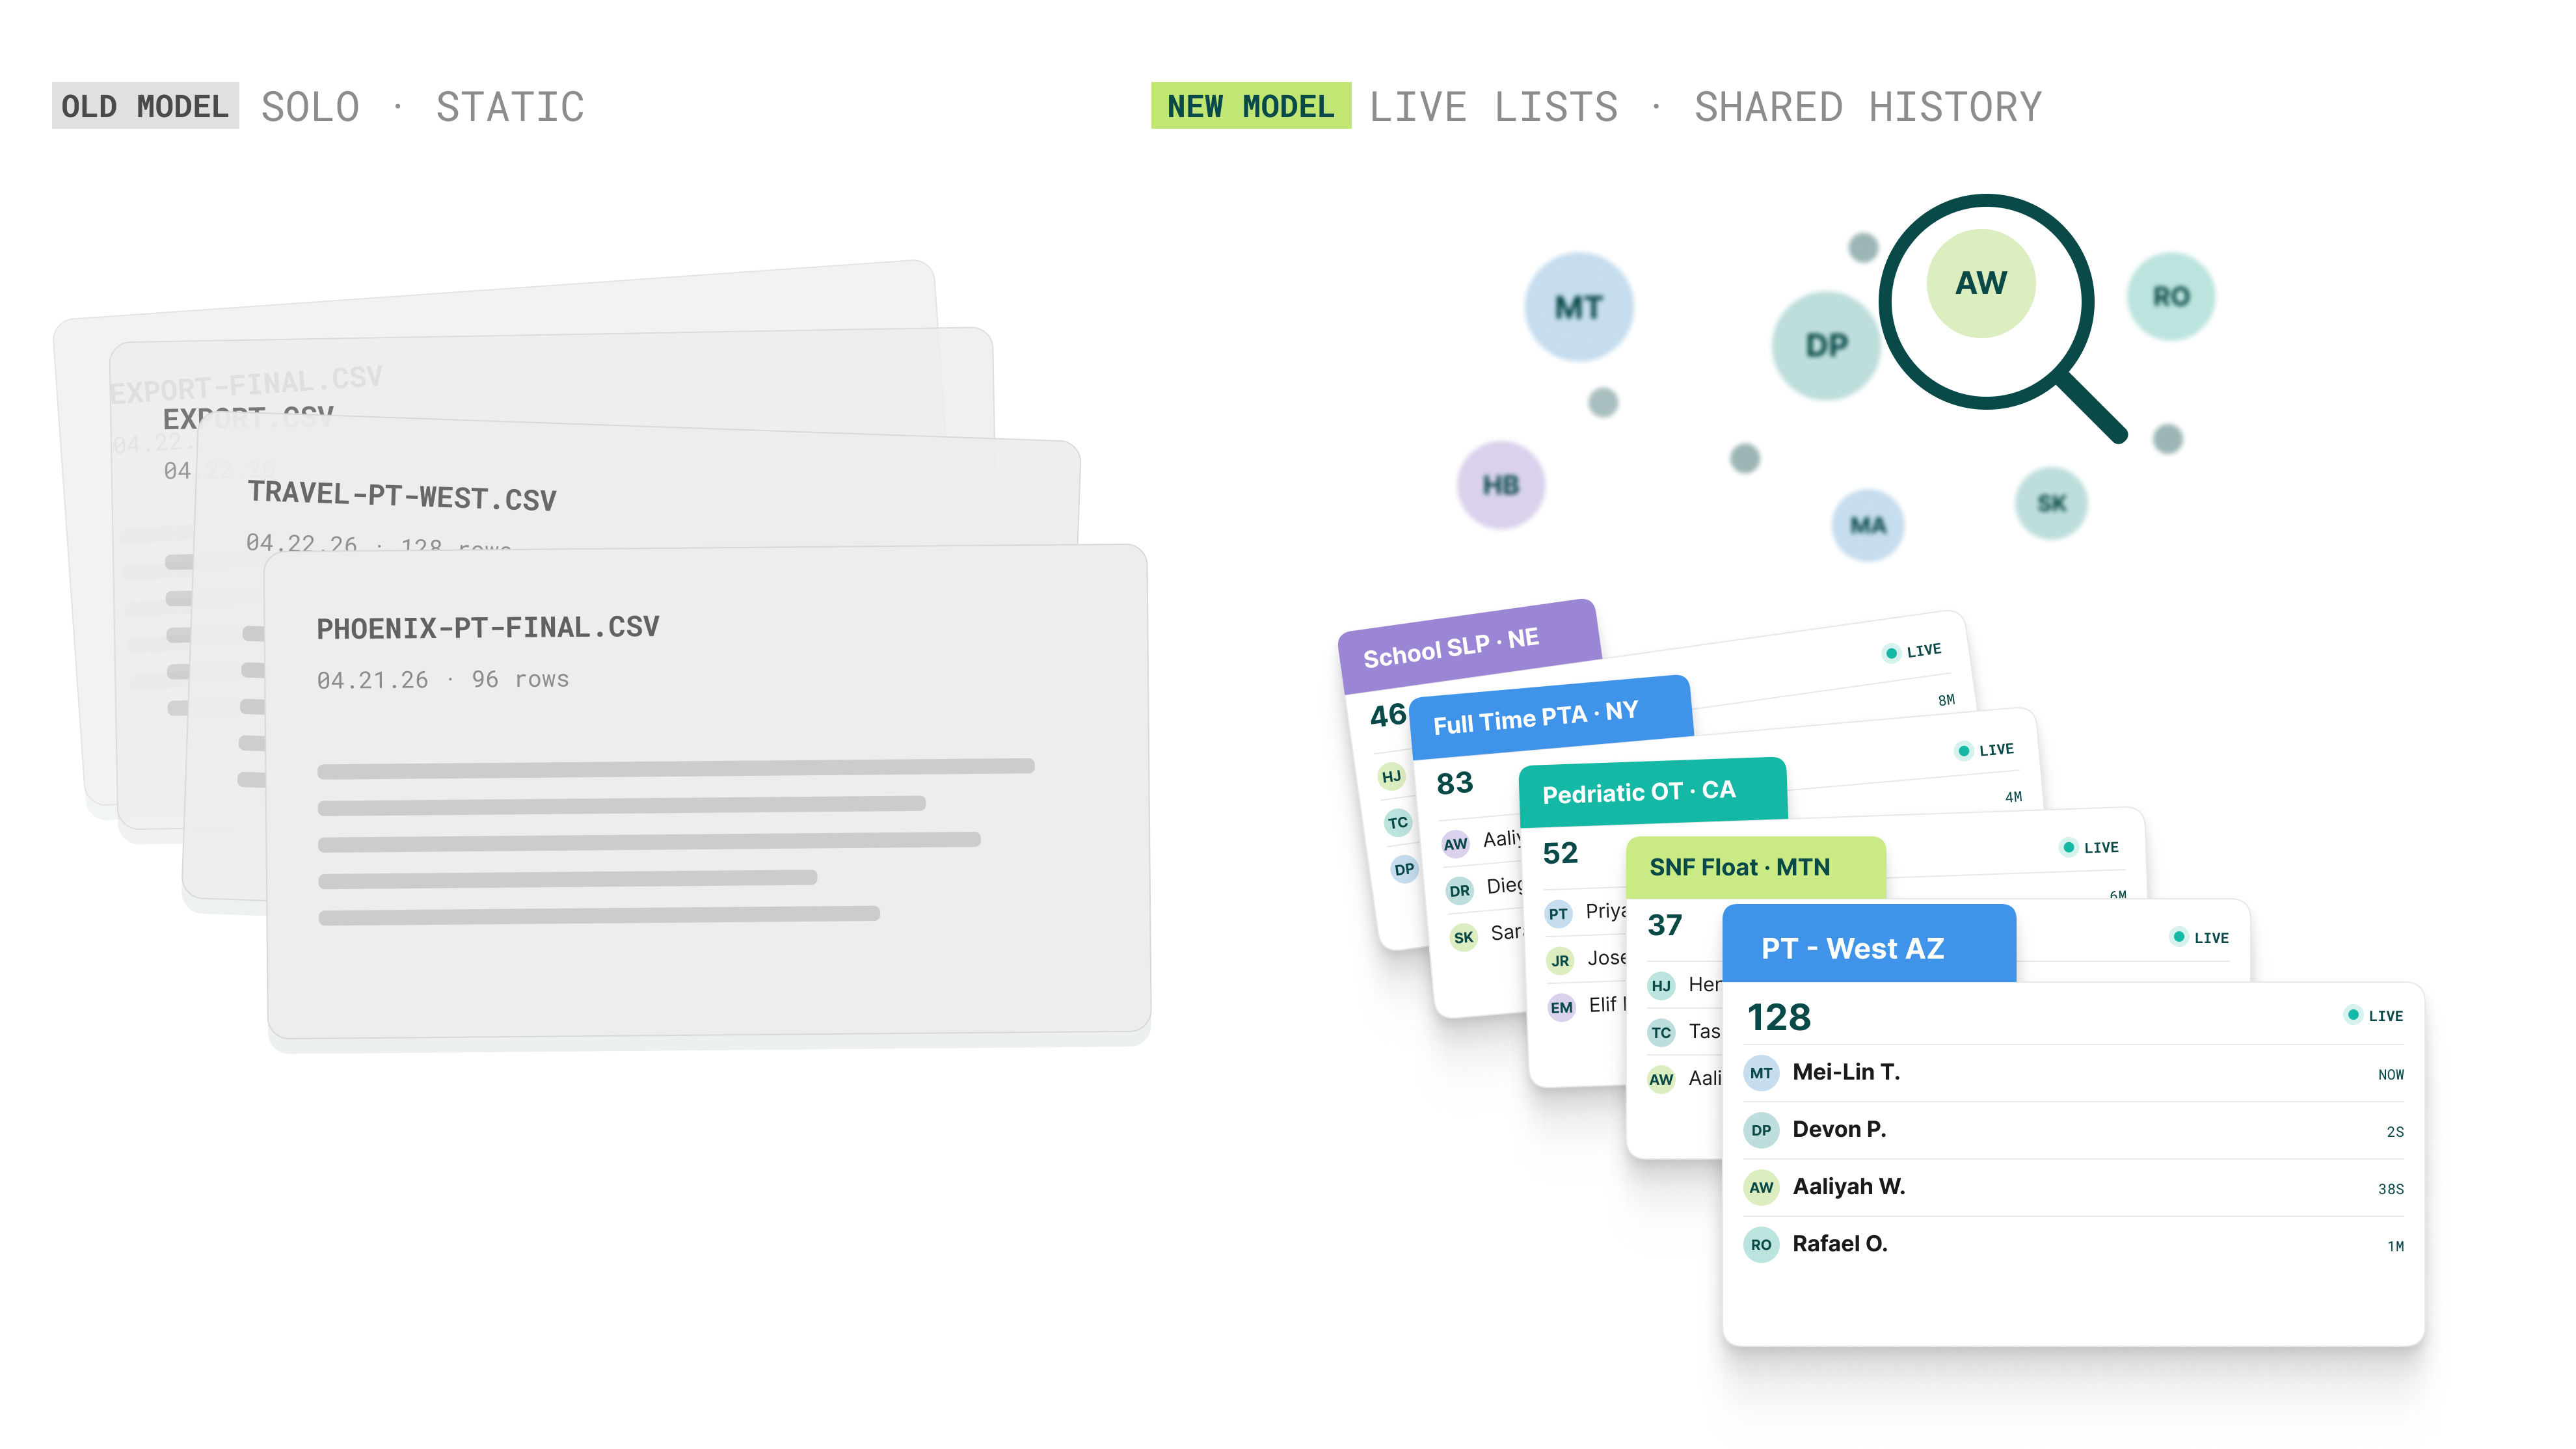The image size is (2576, 1449).
Task: Click the LIVE indicator on the Full Time PTA card
Action: tap(1984, 749)
